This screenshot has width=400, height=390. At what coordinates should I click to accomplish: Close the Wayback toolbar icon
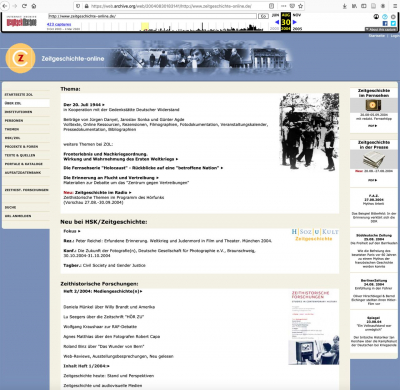click(x=393, y=17)
